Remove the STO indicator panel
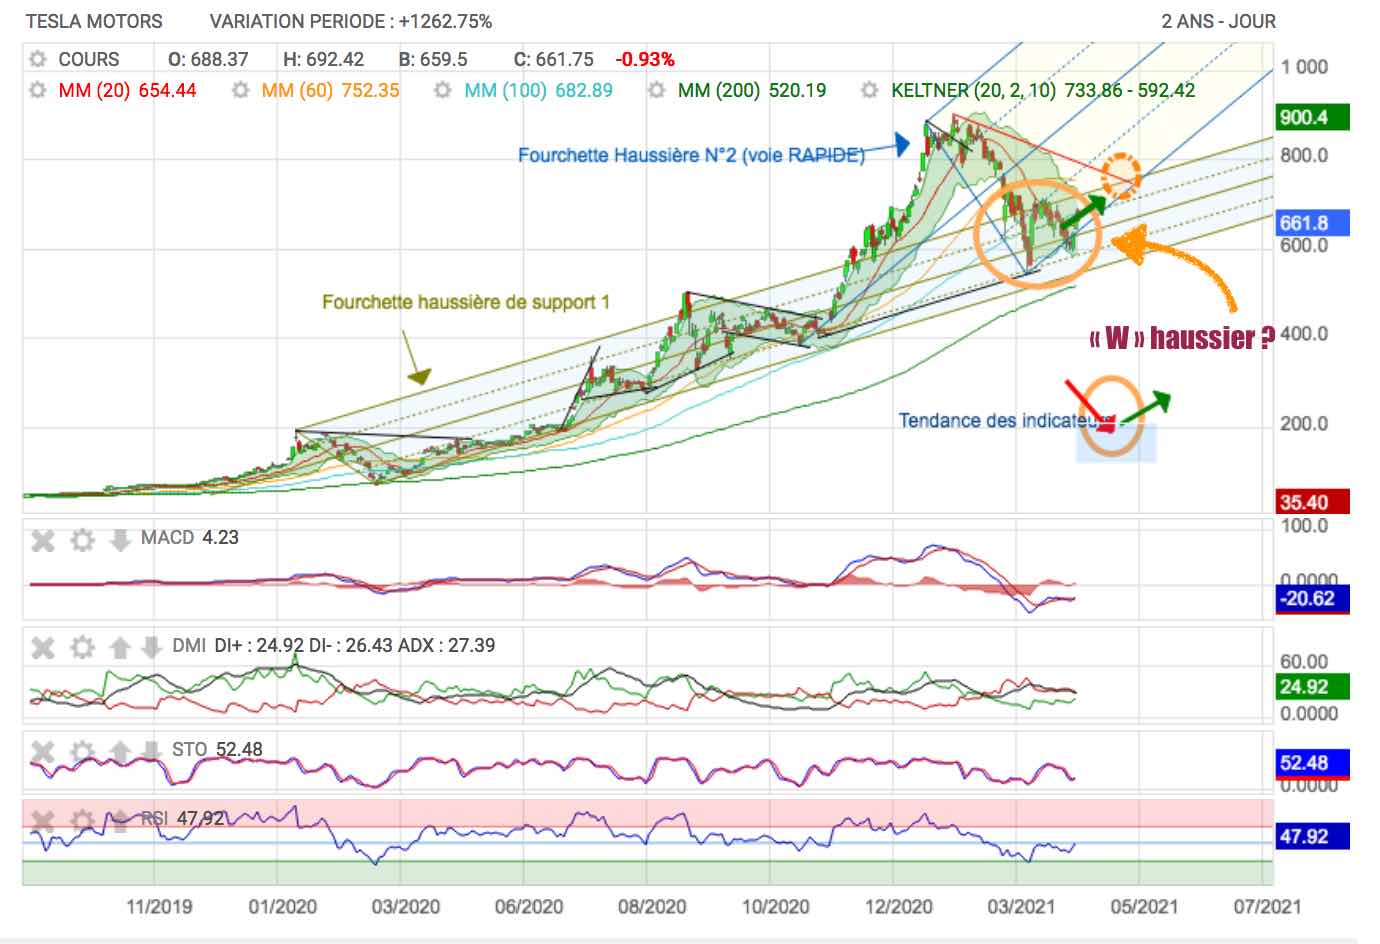Image resolution: width=1380 pixels, height=944 pixels. tap(43, 751)
